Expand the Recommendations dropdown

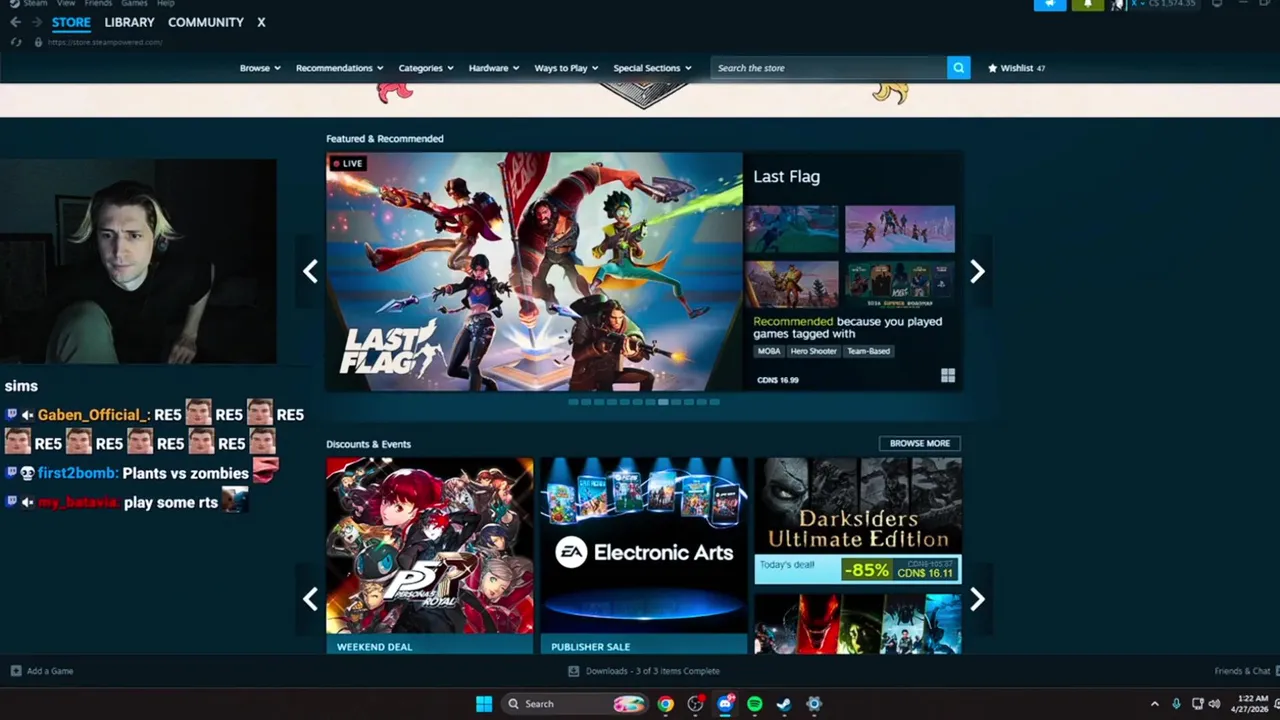point(339,68)
